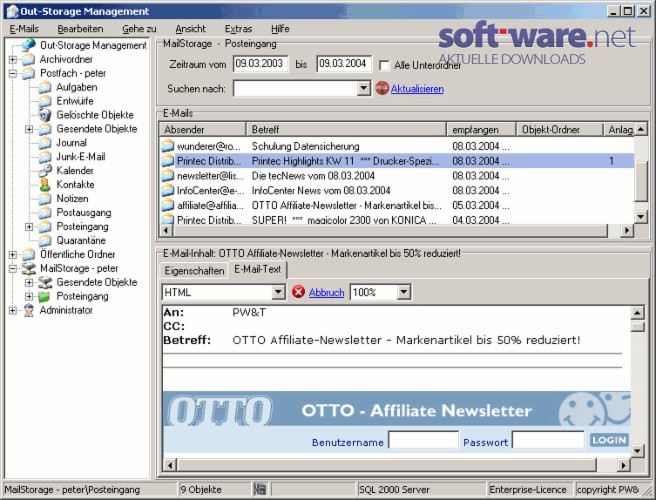
Task: Open the Hilfe menu
Action: (x=280, y=29)
